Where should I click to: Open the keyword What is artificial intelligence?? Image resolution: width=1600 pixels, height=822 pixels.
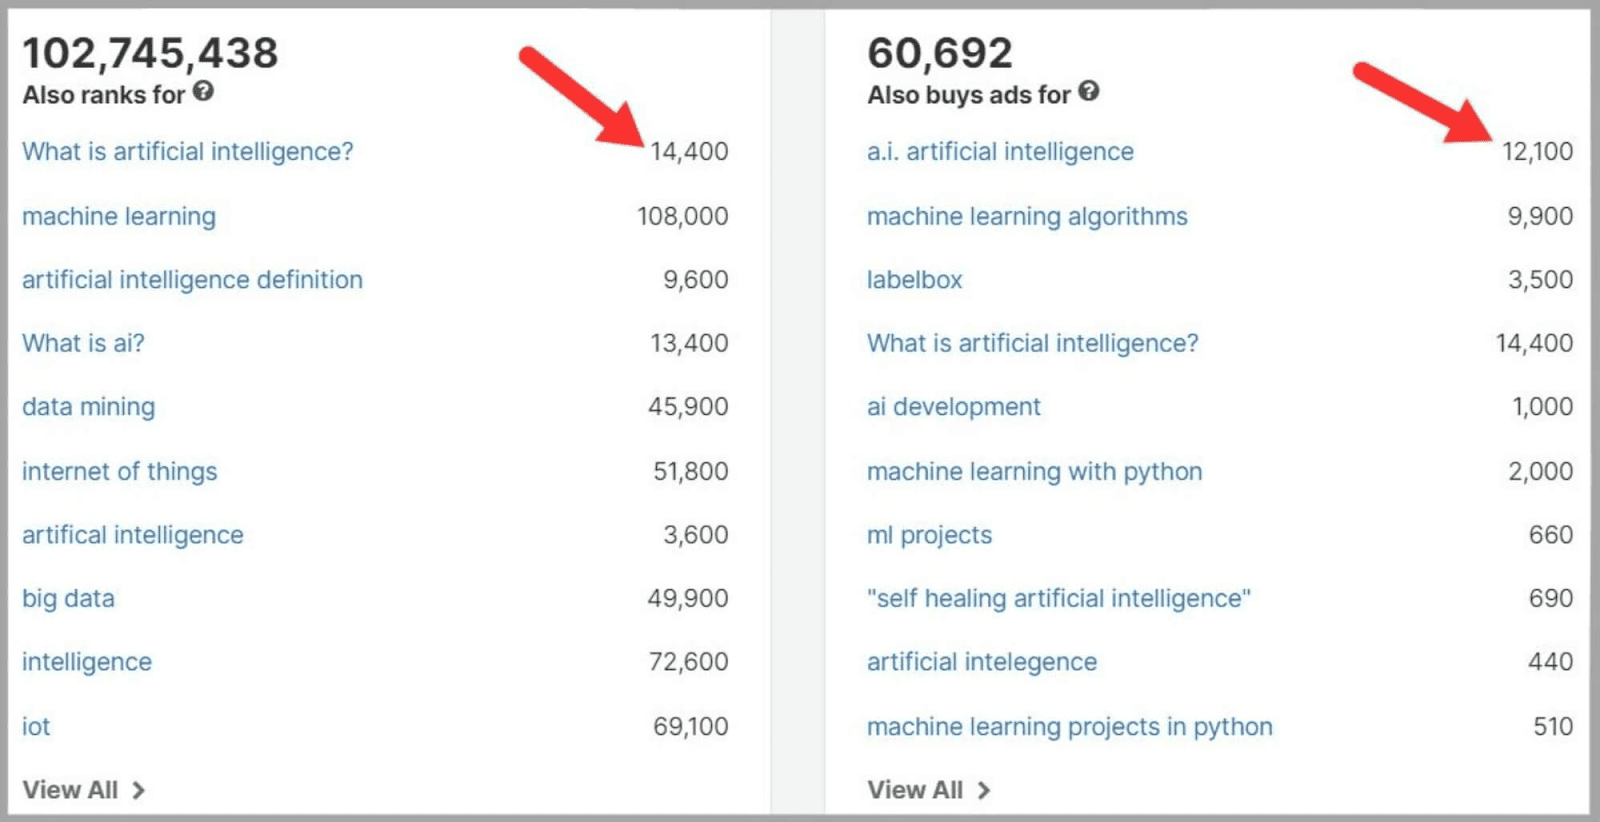[x=187, y=151]
